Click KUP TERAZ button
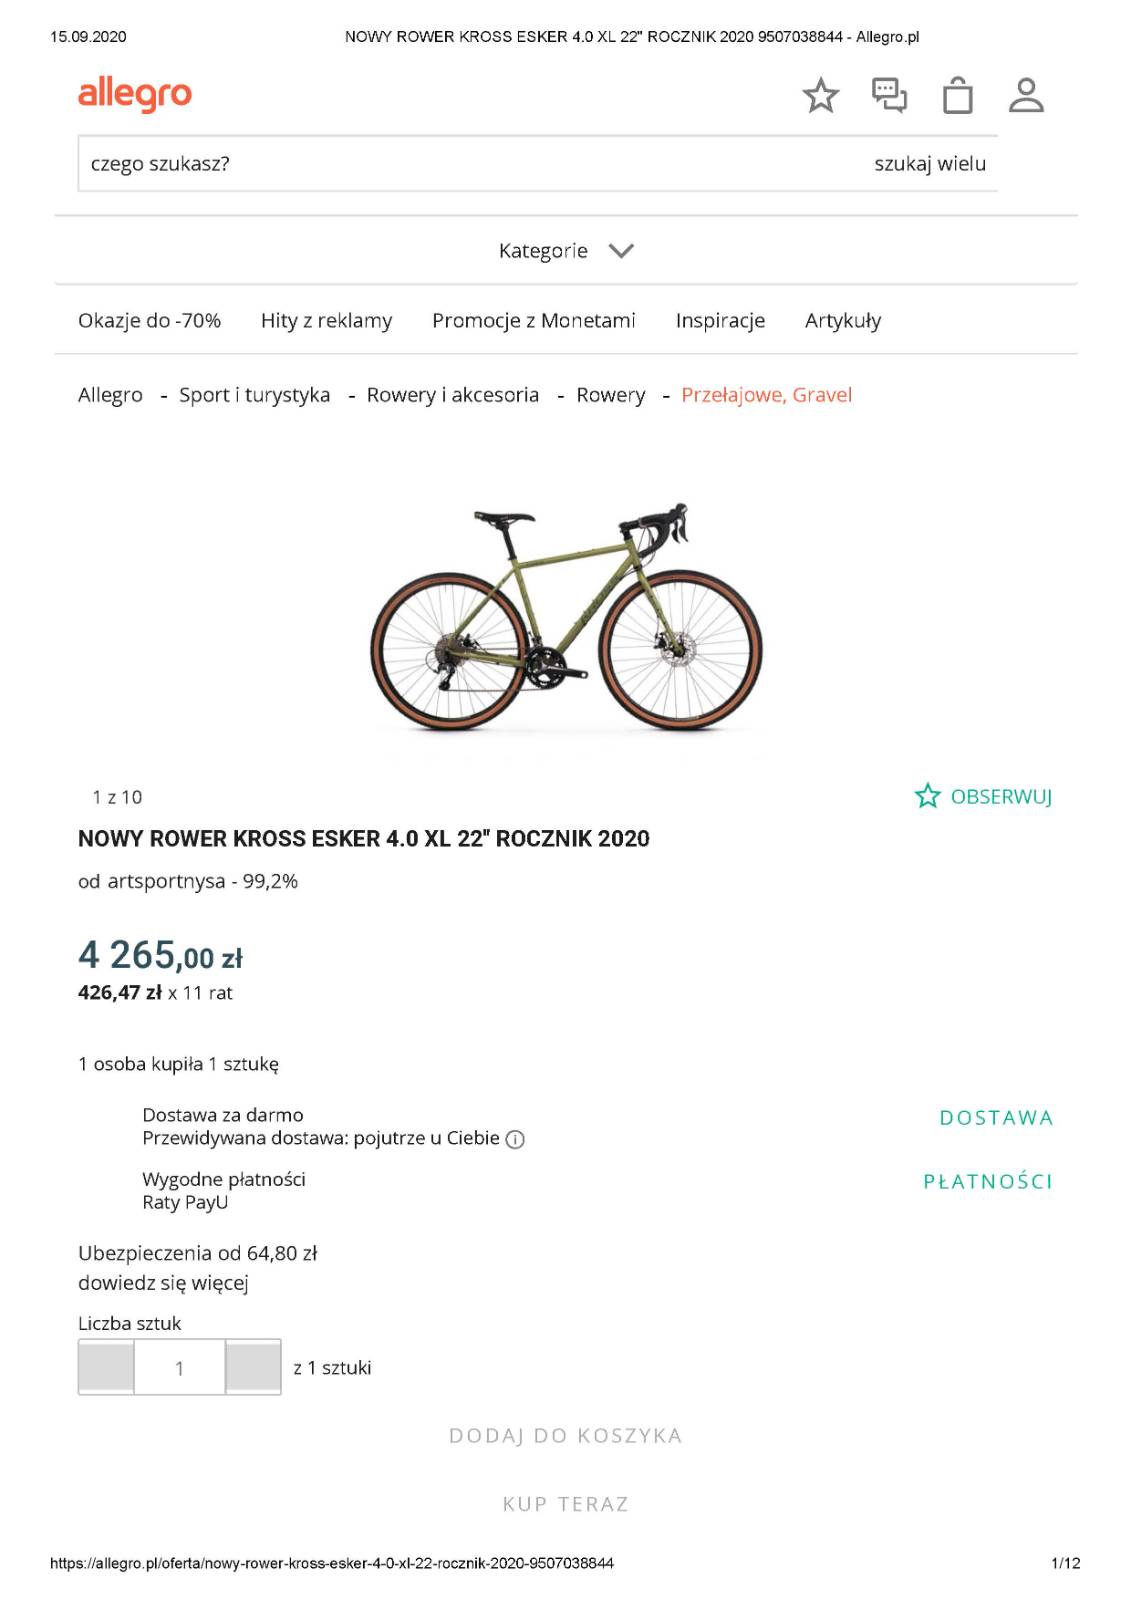This screenshot has width=1131, height=1600. [x=566, y=1504]
